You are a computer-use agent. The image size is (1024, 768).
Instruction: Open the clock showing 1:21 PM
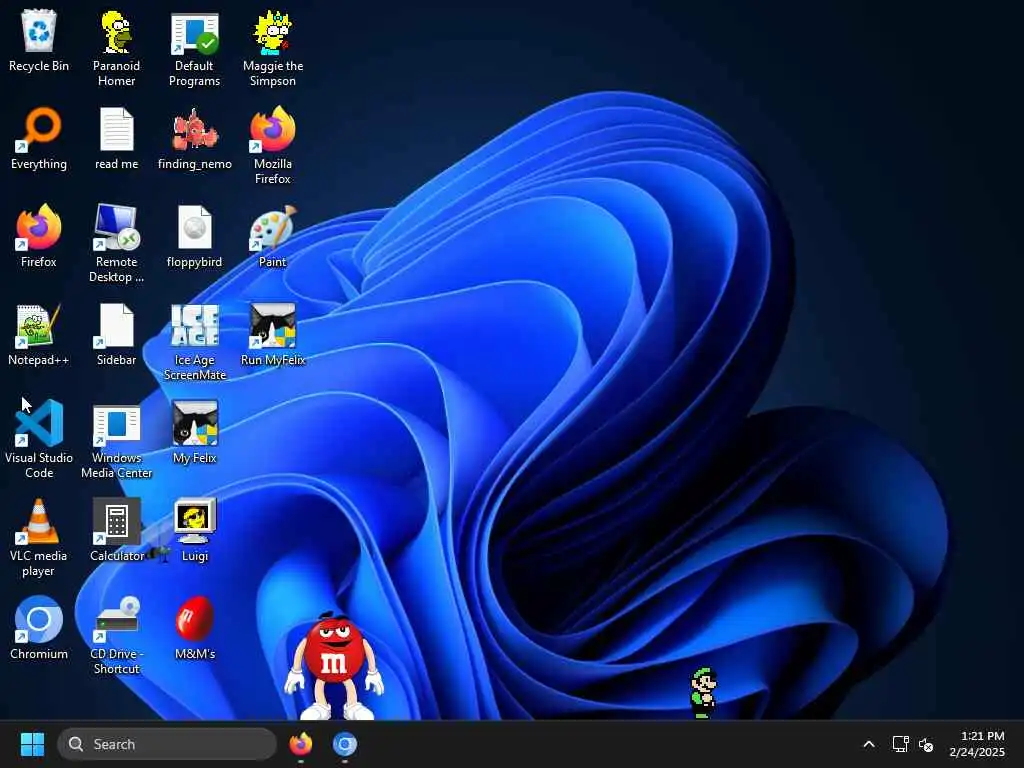tap(977, 744)
